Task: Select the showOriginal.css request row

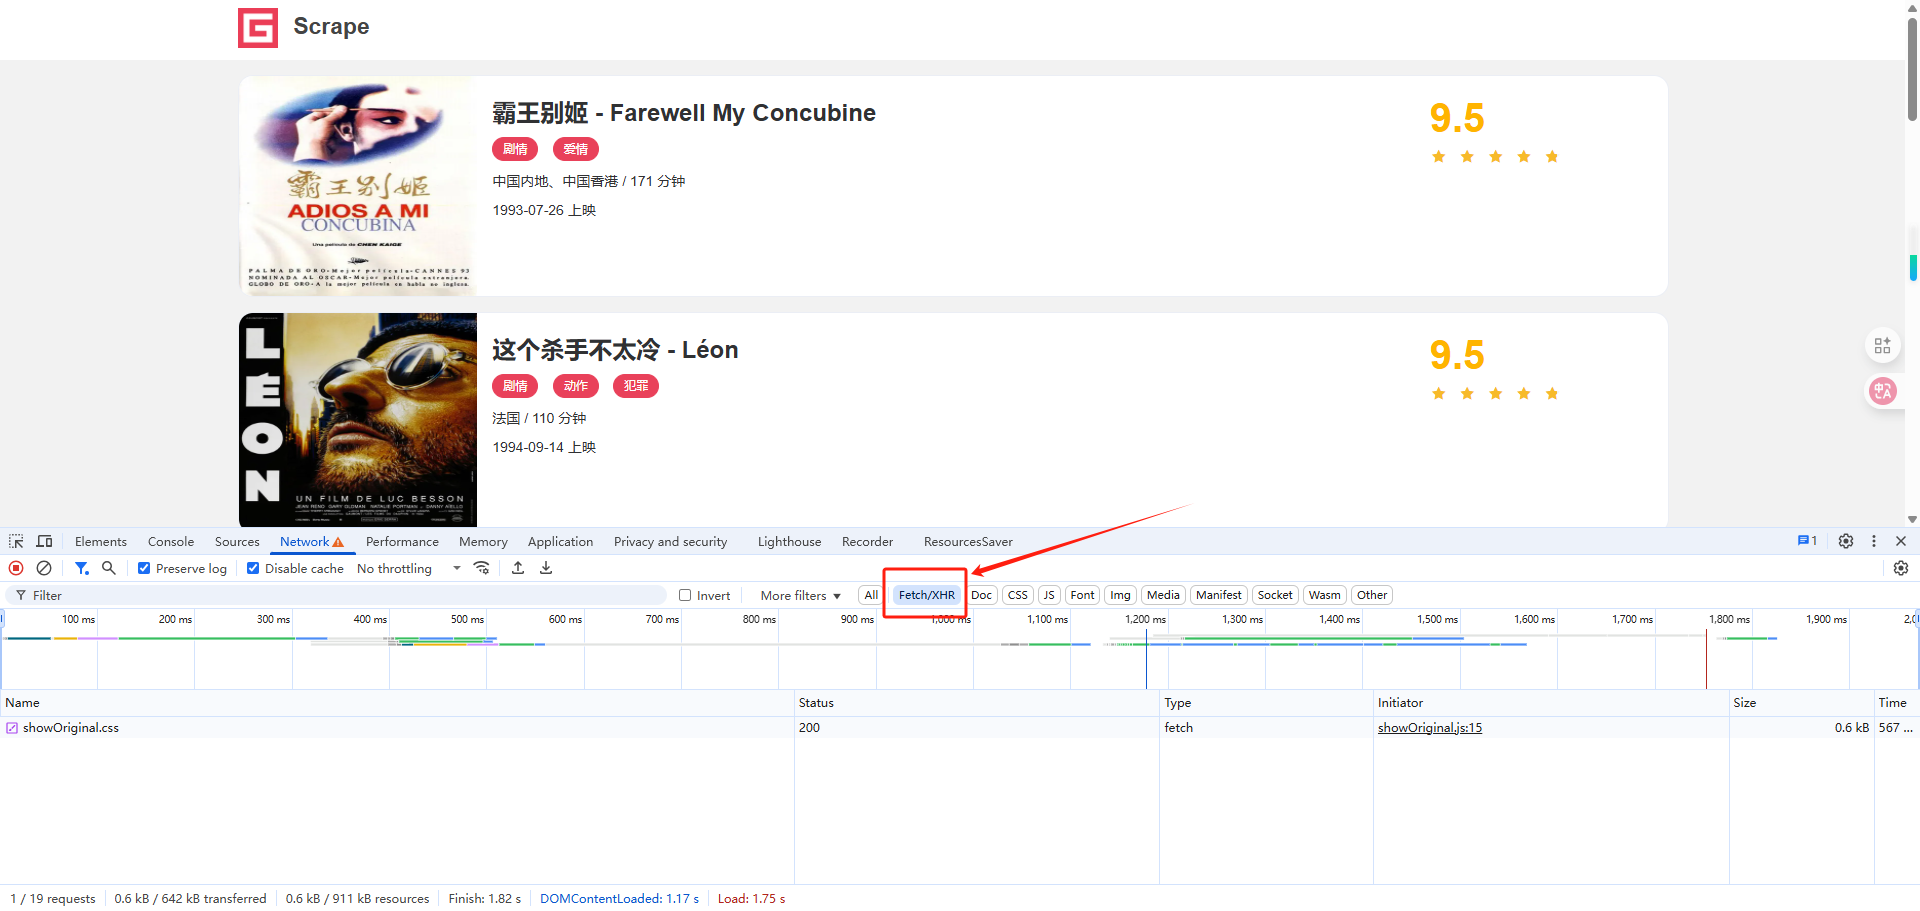Action: (960, 728)
